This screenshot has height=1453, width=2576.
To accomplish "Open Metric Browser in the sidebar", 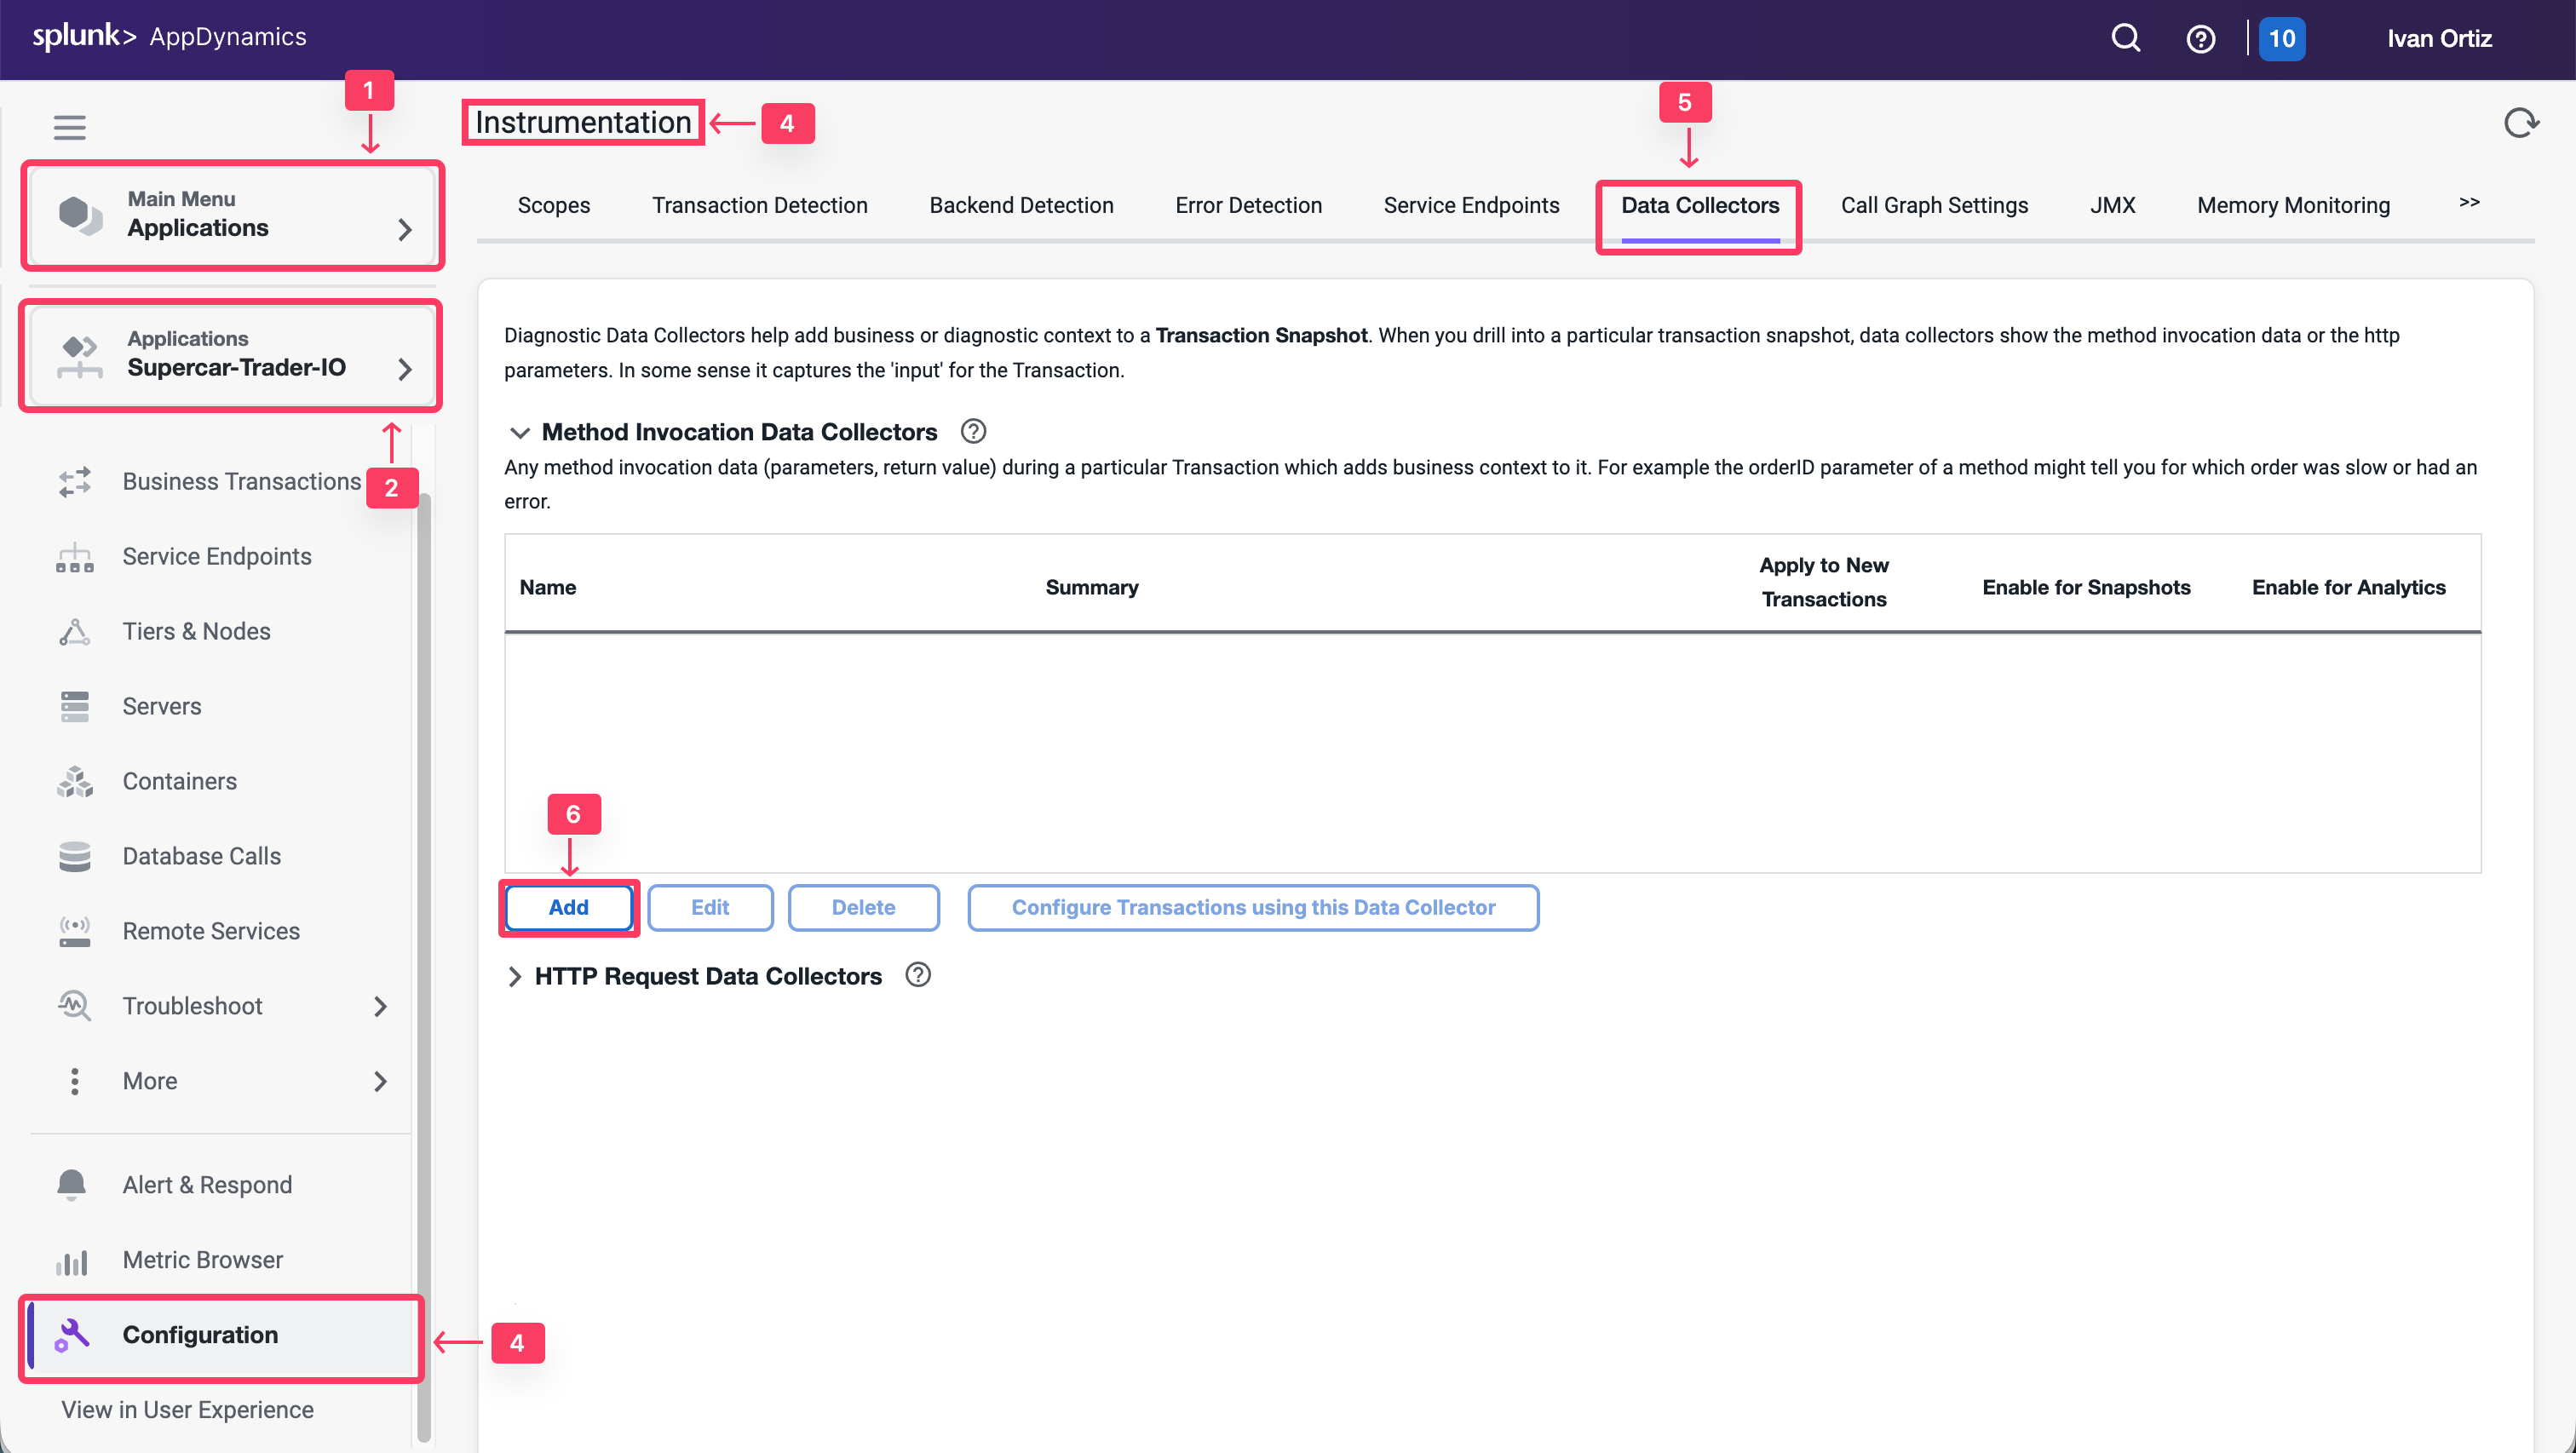I will (x=202, y=1260).
